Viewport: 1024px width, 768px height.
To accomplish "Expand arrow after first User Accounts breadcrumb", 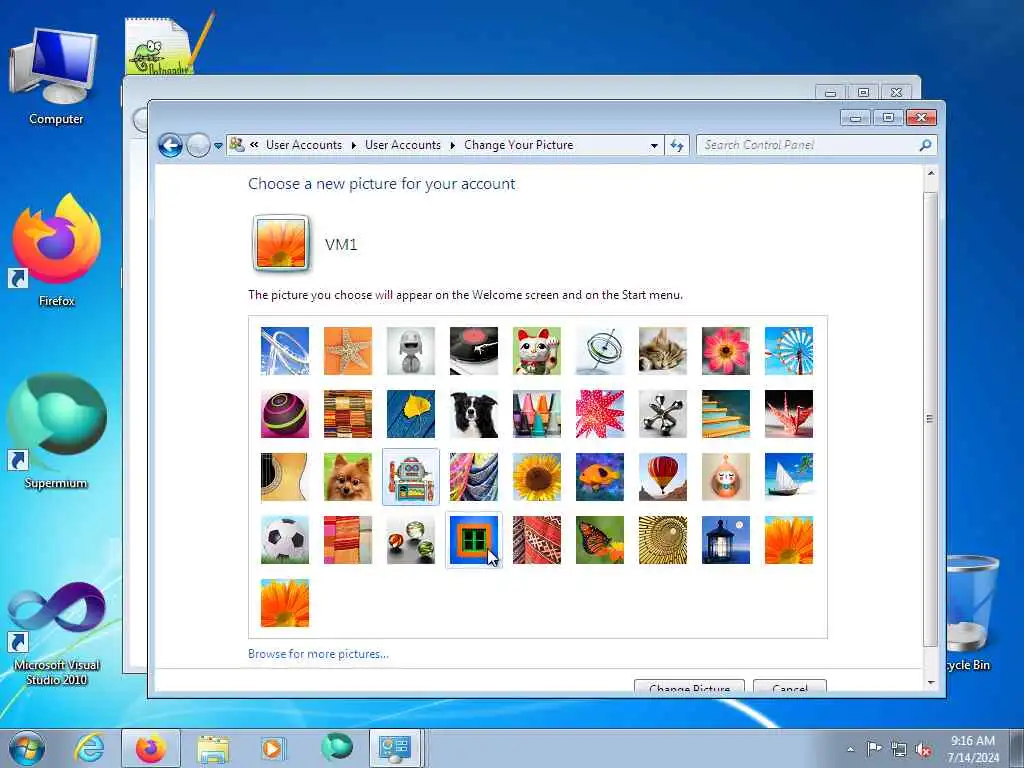I will [353, 145].
